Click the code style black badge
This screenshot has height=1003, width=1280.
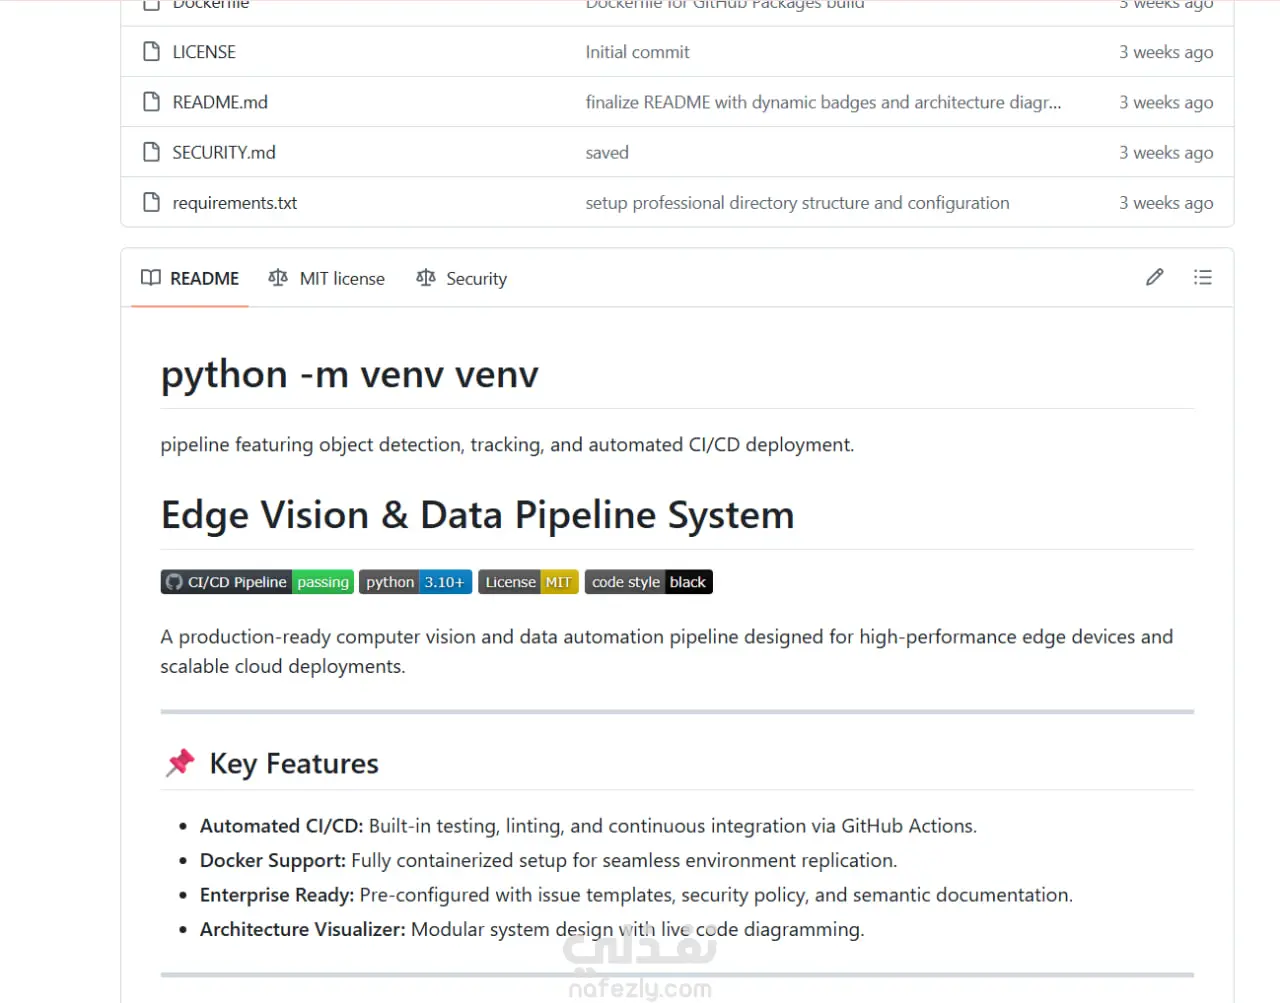(x=648, y=582)
